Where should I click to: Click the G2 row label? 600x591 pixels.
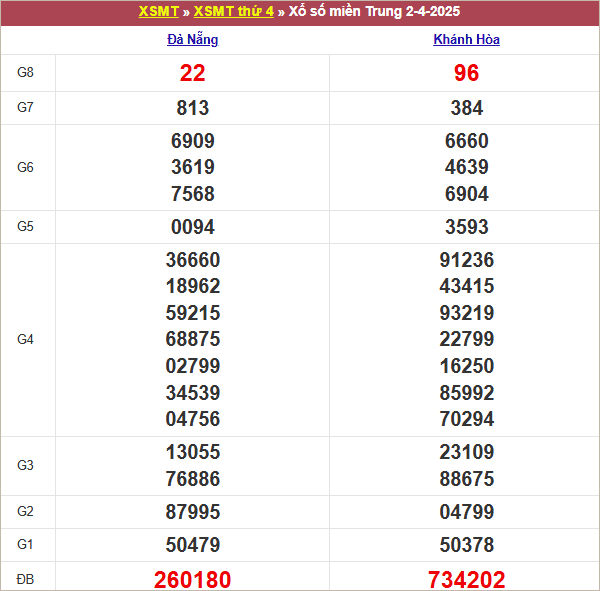25,511
